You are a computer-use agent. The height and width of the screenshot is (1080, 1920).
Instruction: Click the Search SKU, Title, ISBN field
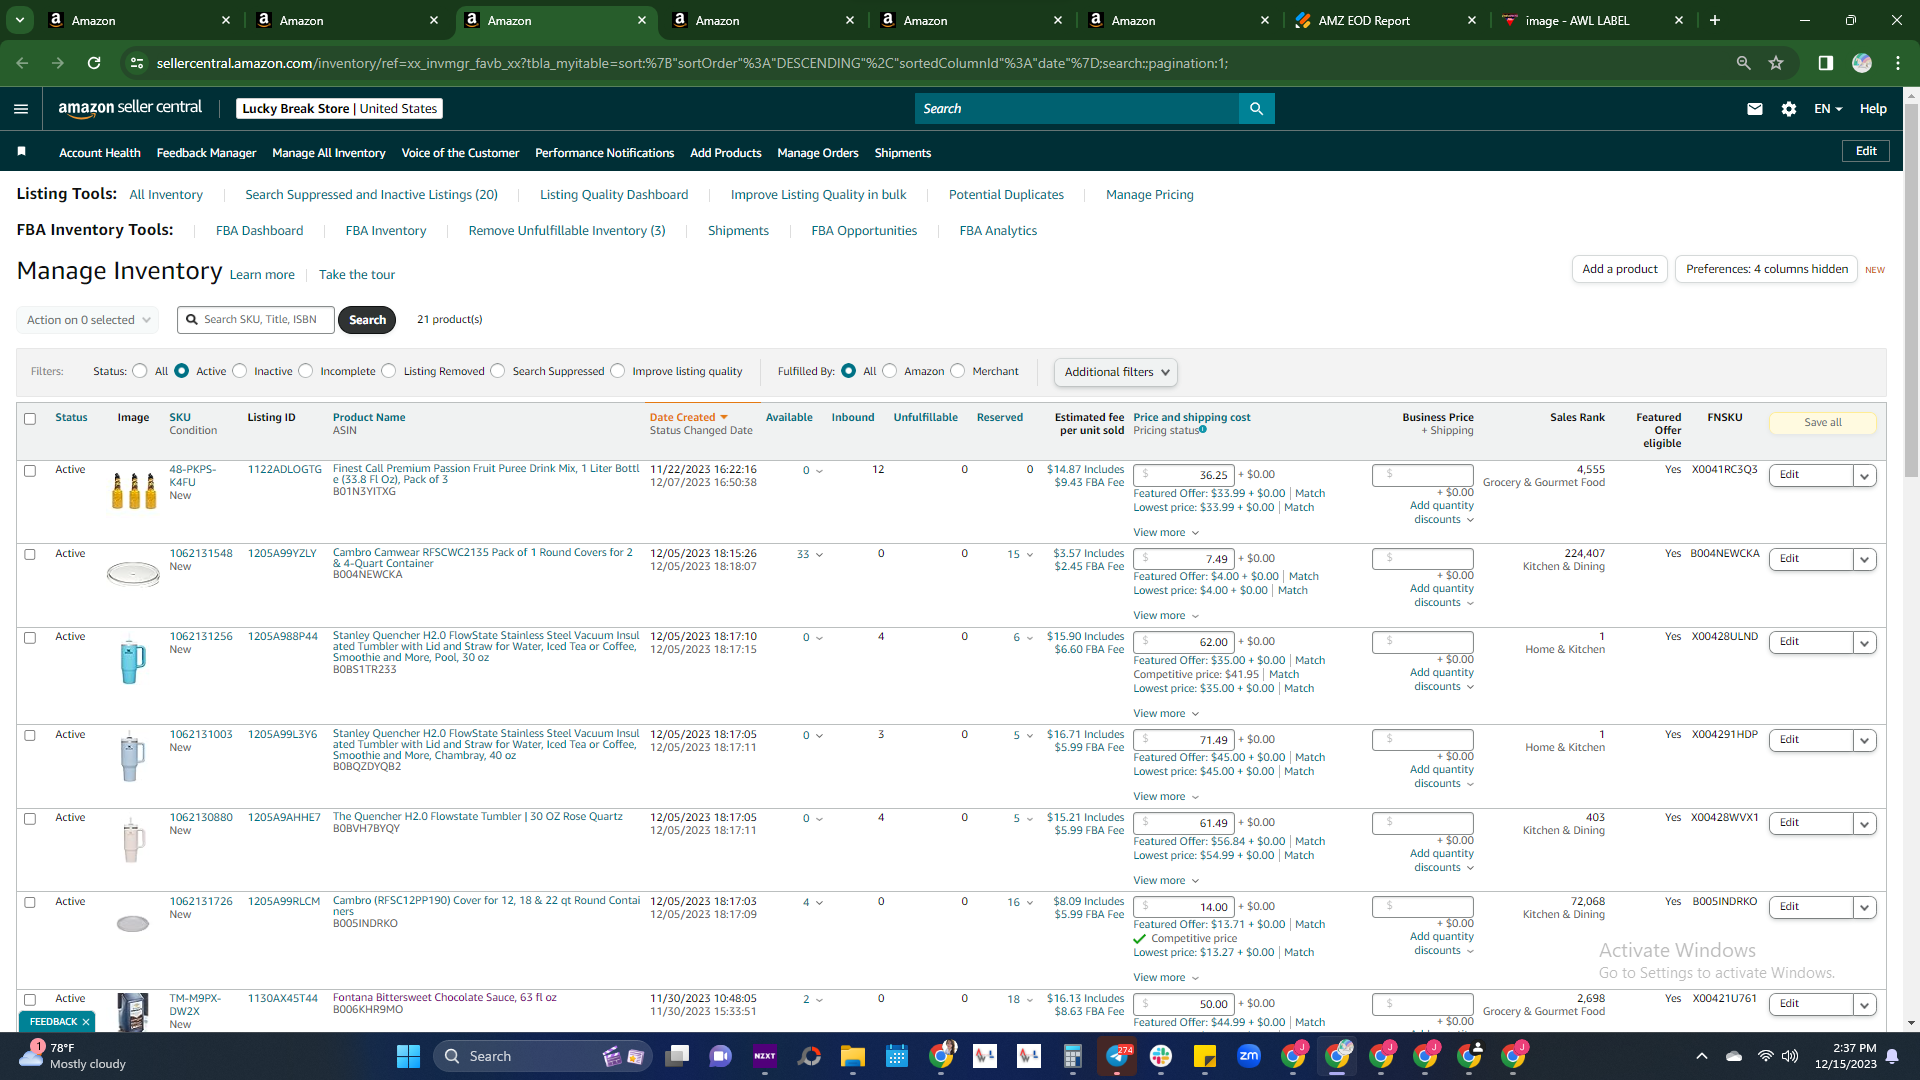256,320
